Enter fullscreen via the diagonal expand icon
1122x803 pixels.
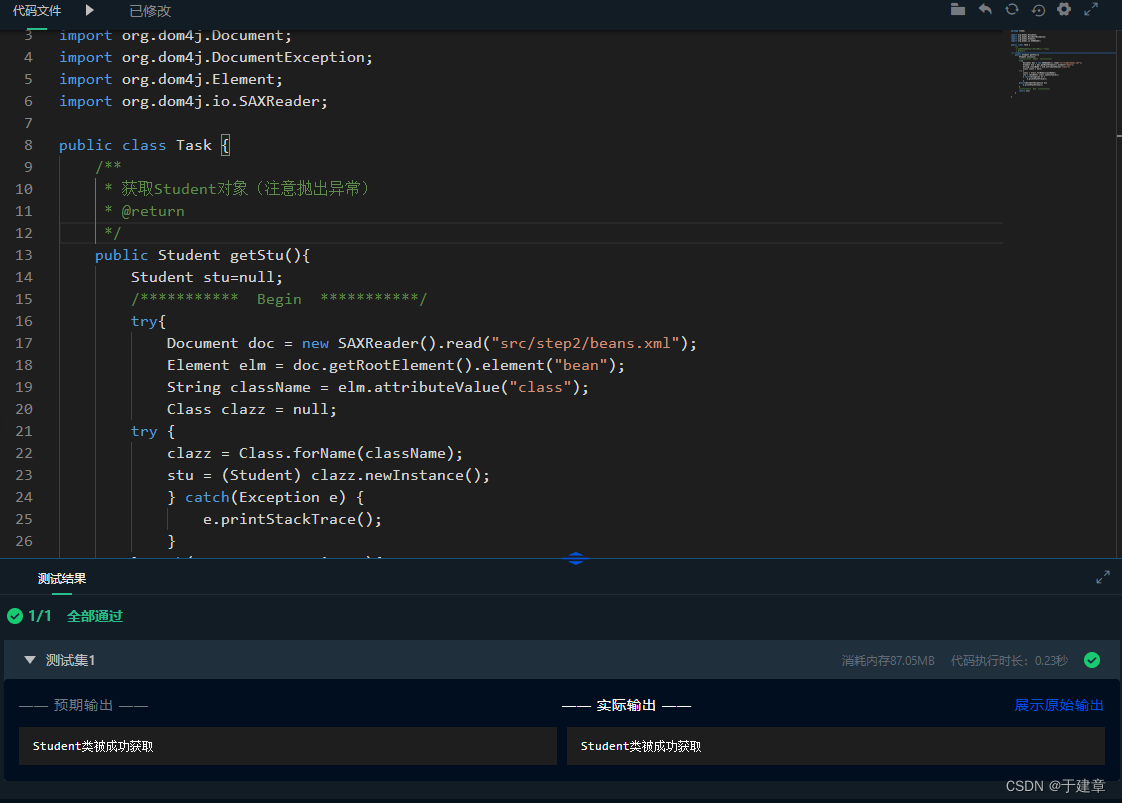[x=1092, y=10]
